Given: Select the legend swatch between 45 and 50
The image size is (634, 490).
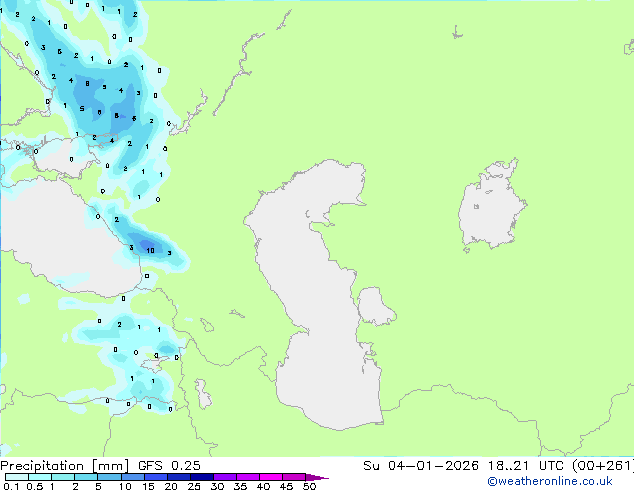Looking at the screenshot, I should coord(294,477).
